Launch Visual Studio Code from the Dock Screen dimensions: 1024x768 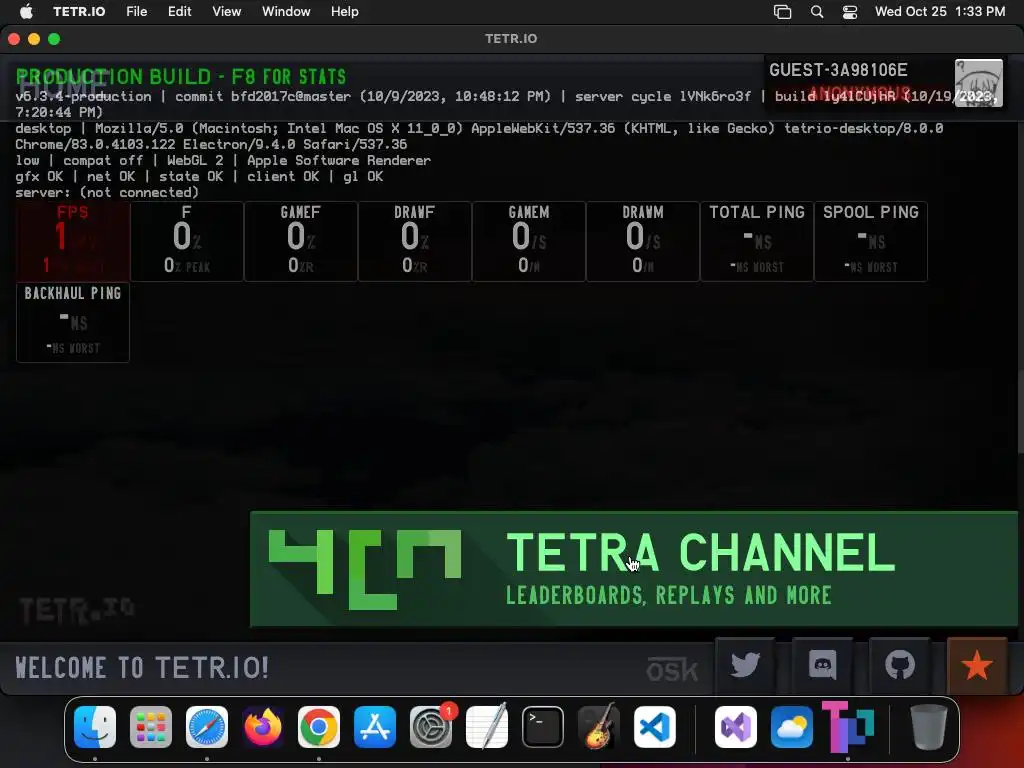pyautogui.click(x=654, y=727)
